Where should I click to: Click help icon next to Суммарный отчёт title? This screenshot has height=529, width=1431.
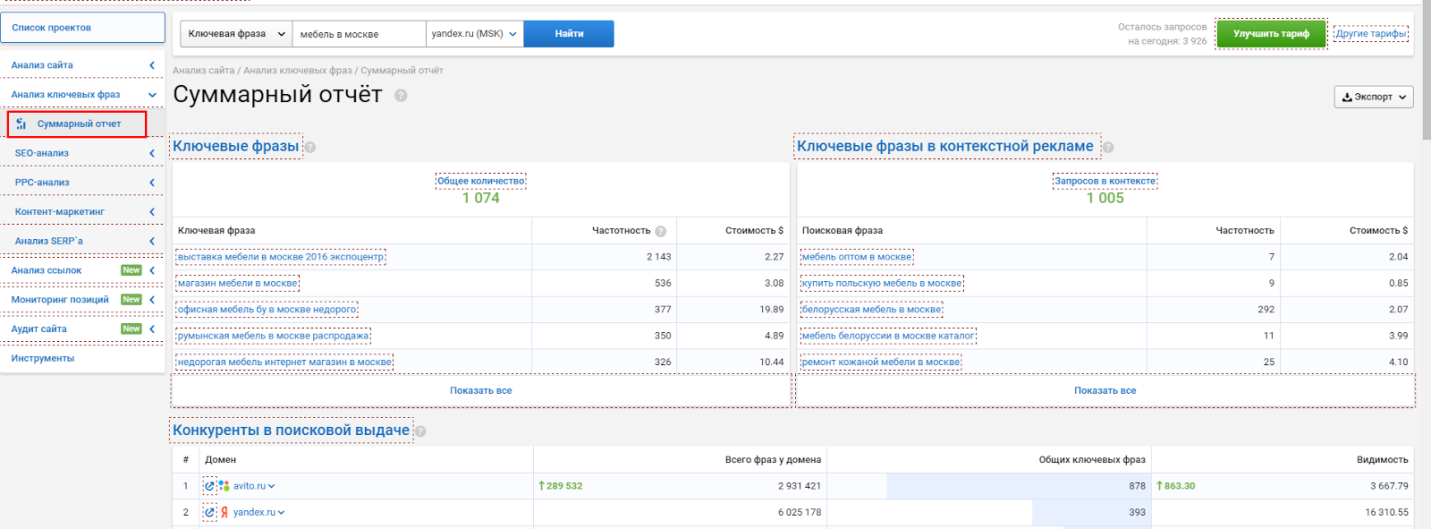coord(401,96)
